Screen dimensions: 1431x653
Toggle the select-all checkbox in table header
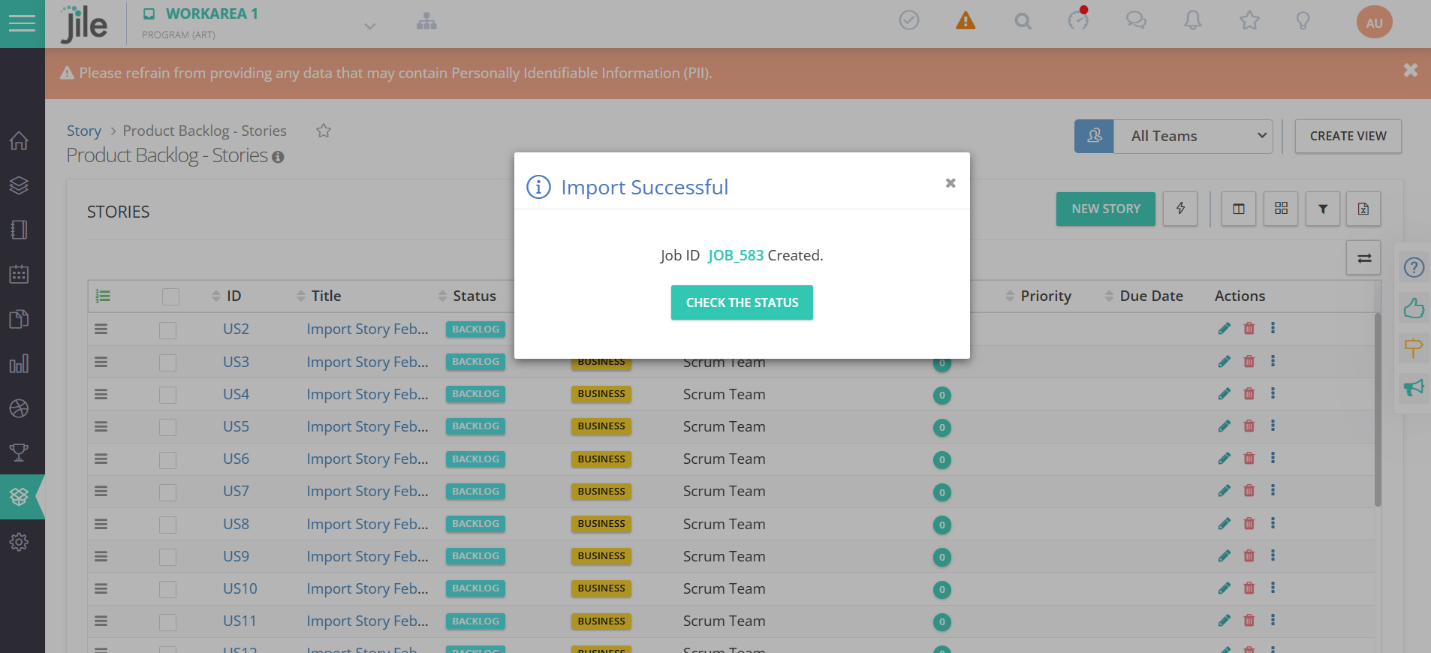[x=171, y=296]
